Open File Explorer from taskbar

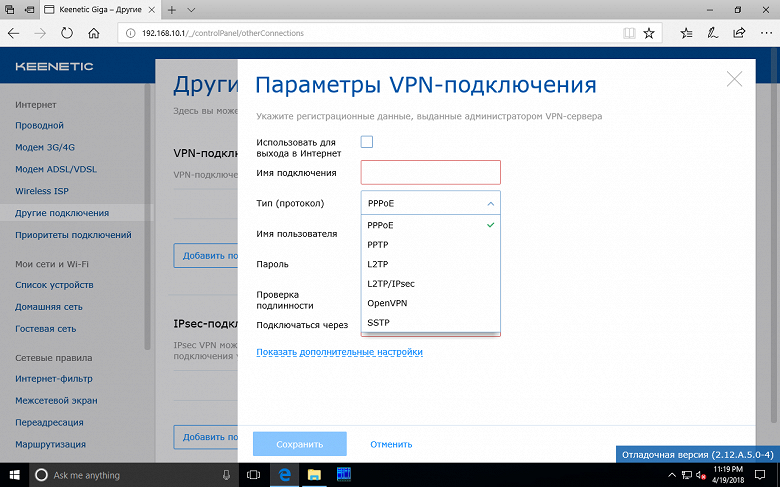(314, 475)
